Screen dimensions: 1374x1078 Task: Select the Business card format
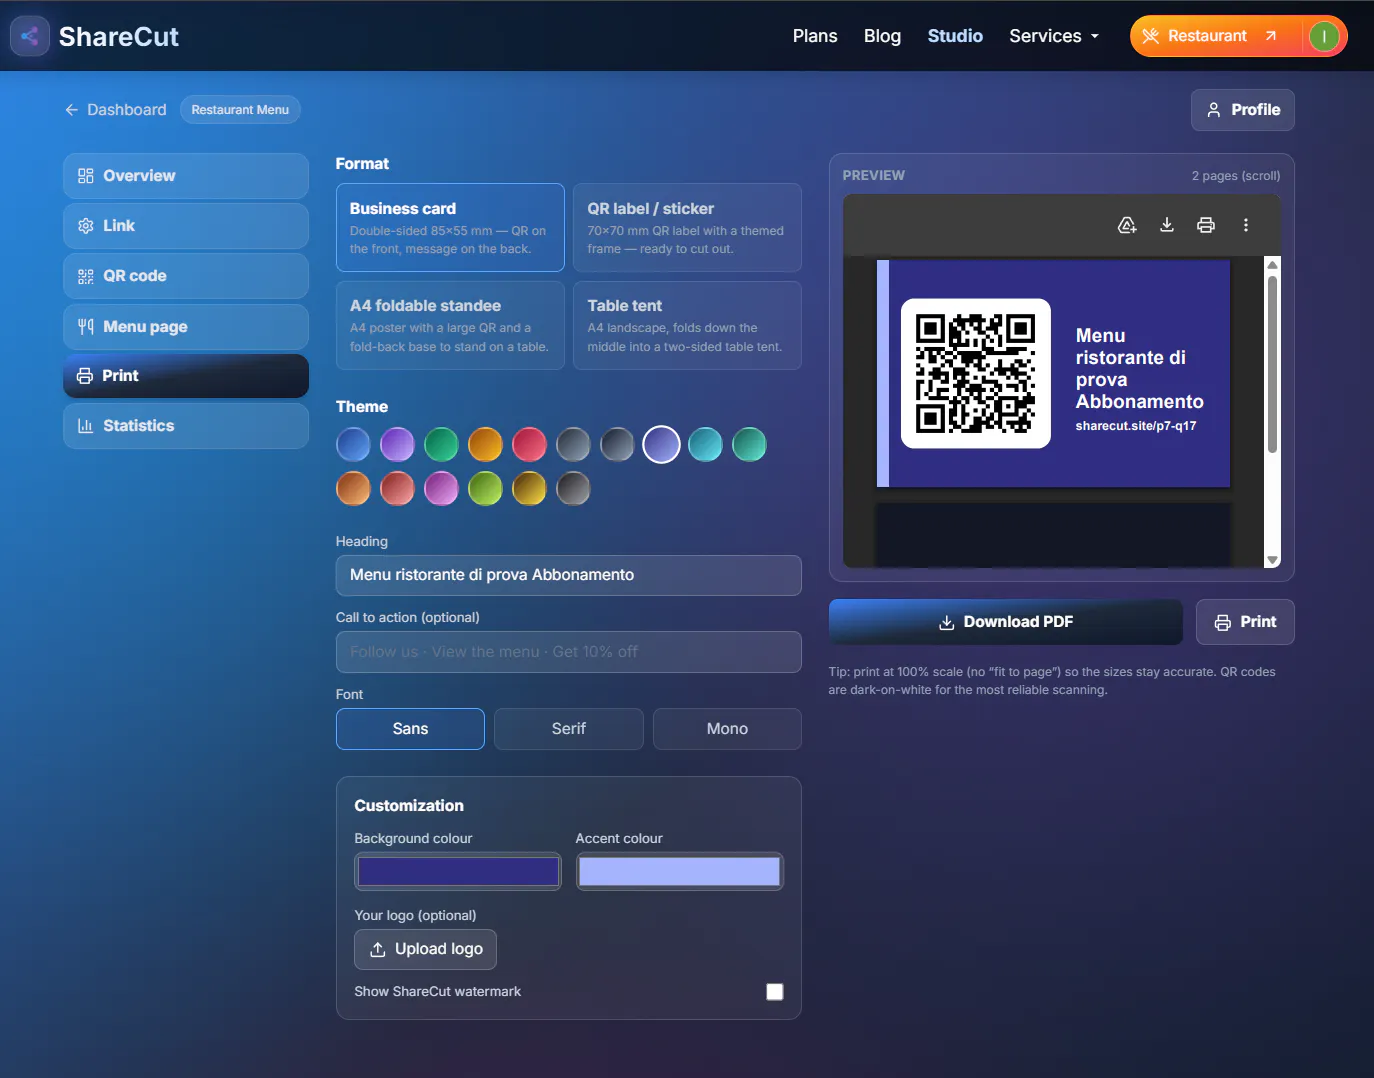pyautogui.click(x=450, y=228)
